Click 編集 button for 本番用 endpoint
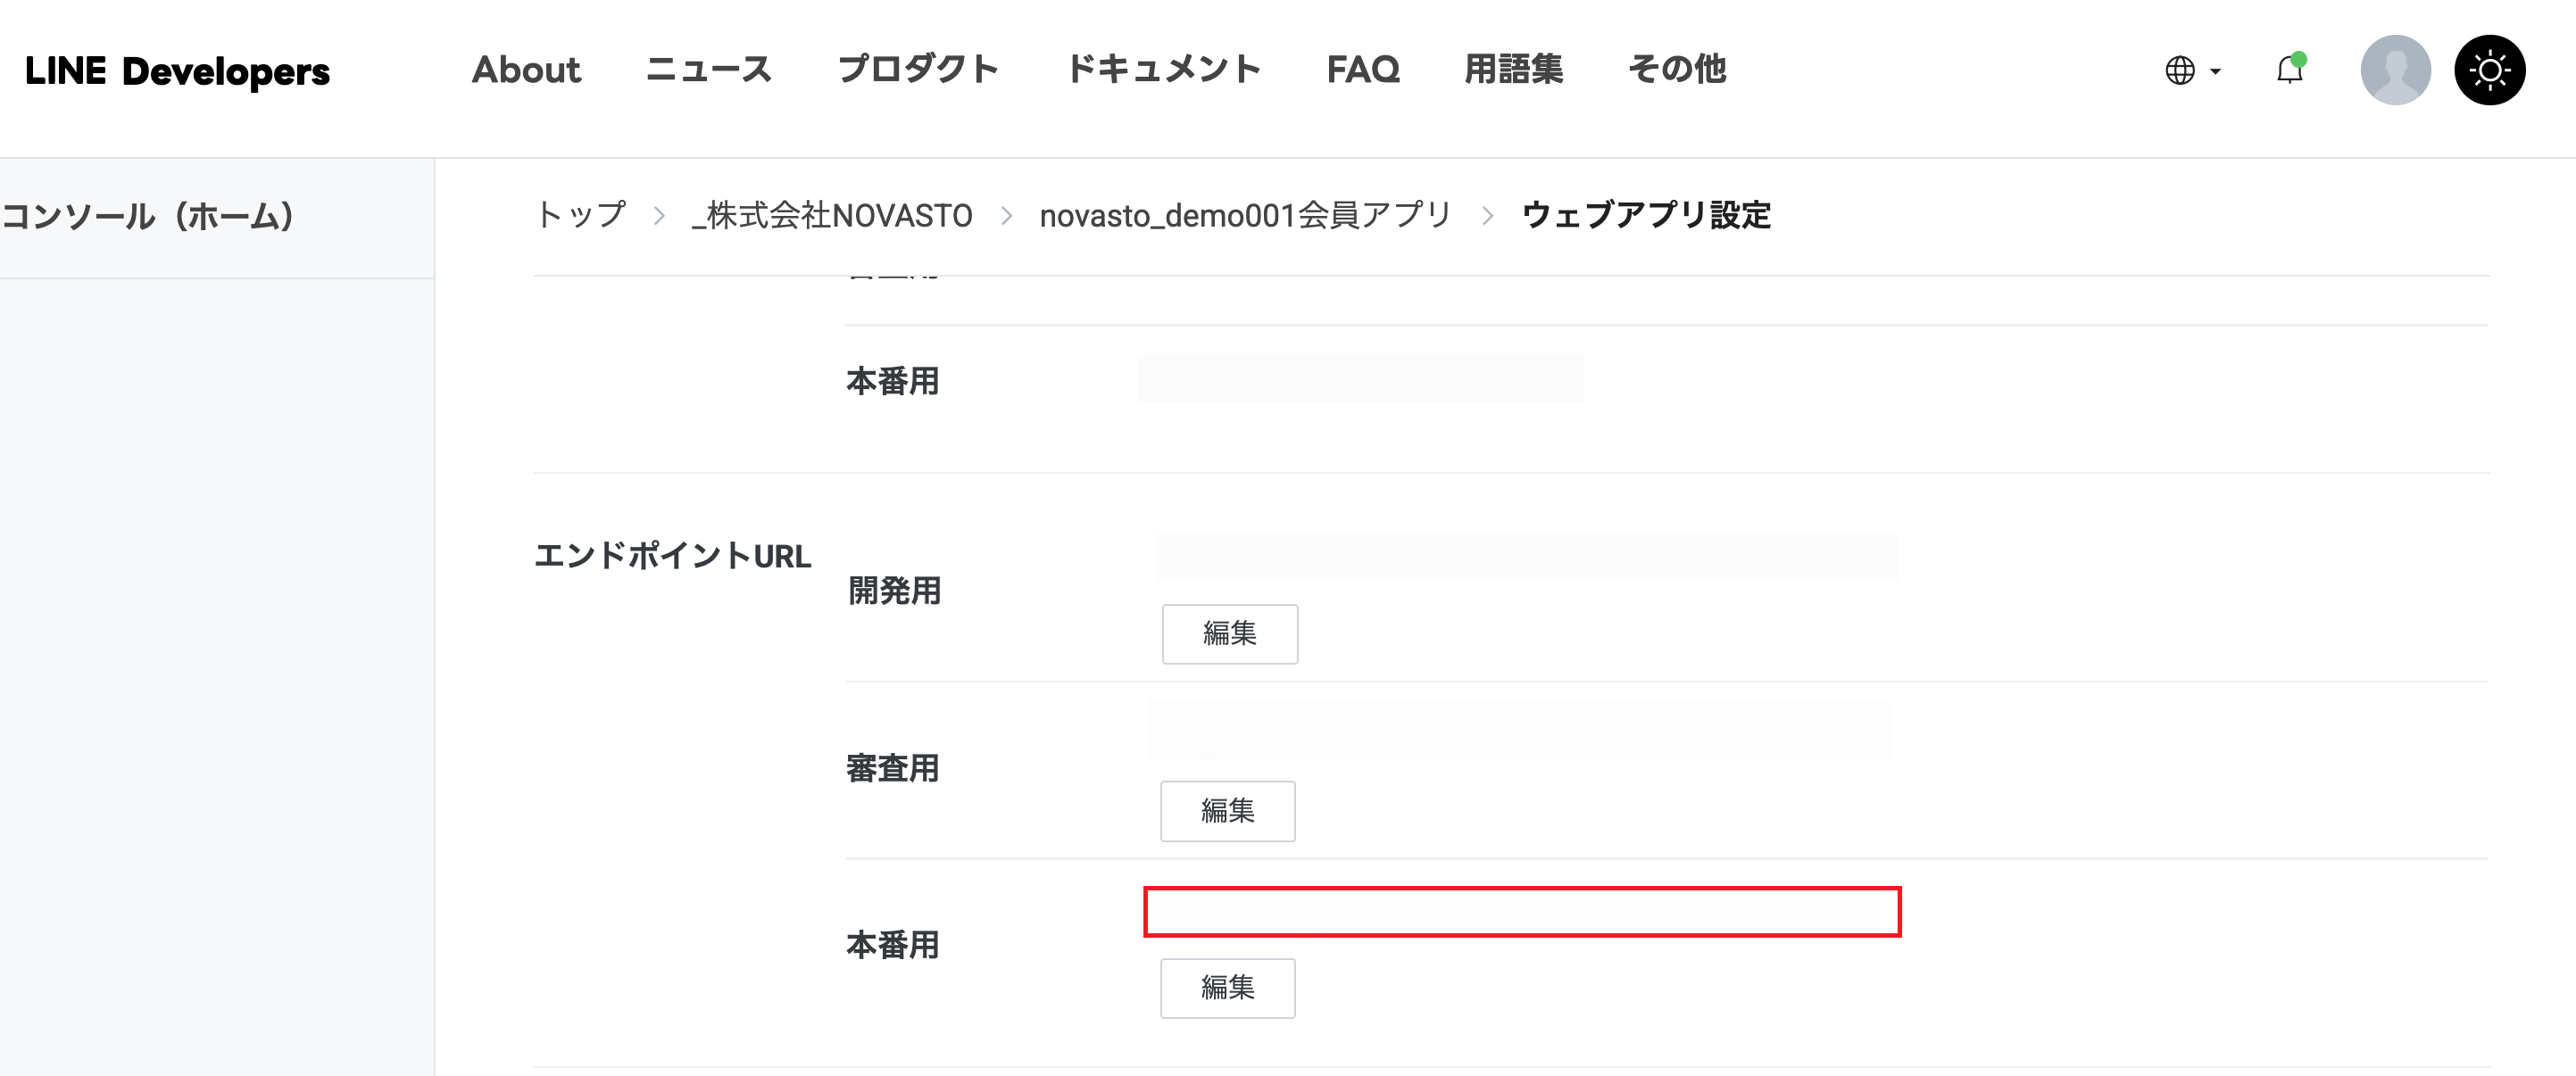 (x=1227, y=988)
